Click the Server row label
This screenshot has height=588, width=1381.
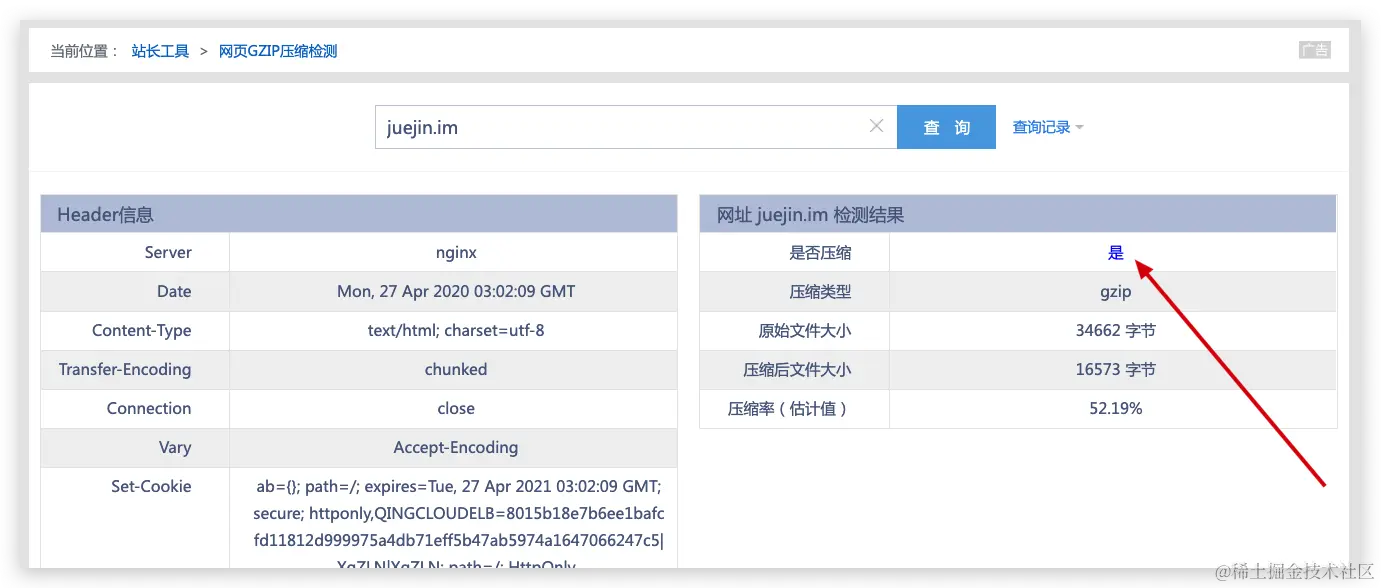click(168, 253)
